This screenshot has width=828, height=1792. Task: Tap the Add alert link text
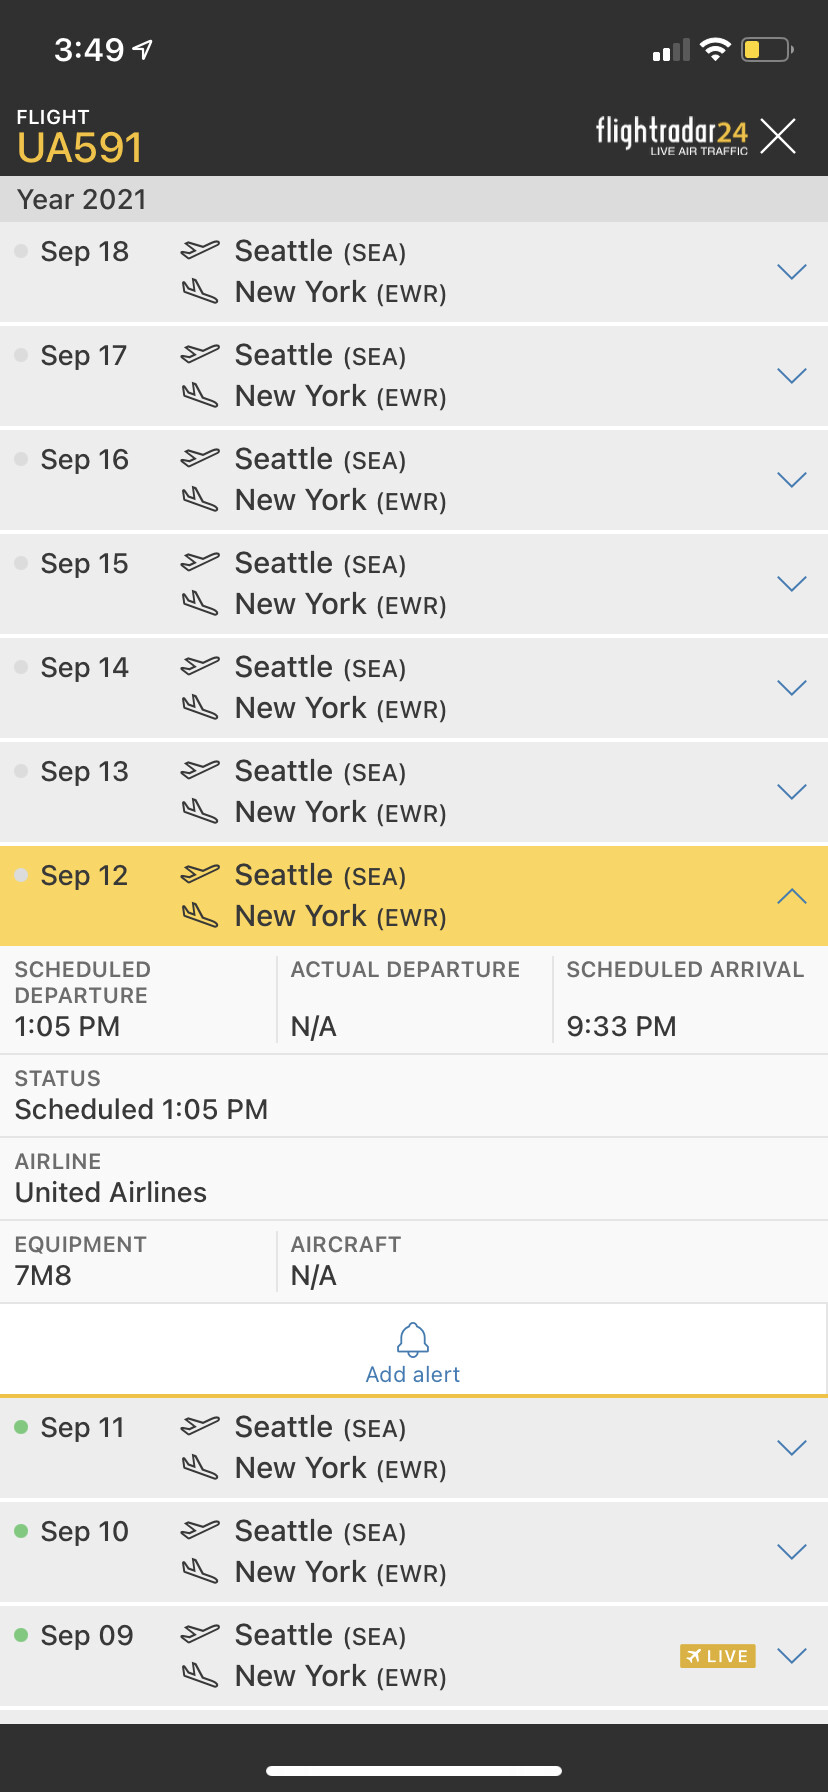pos(413,1375)
